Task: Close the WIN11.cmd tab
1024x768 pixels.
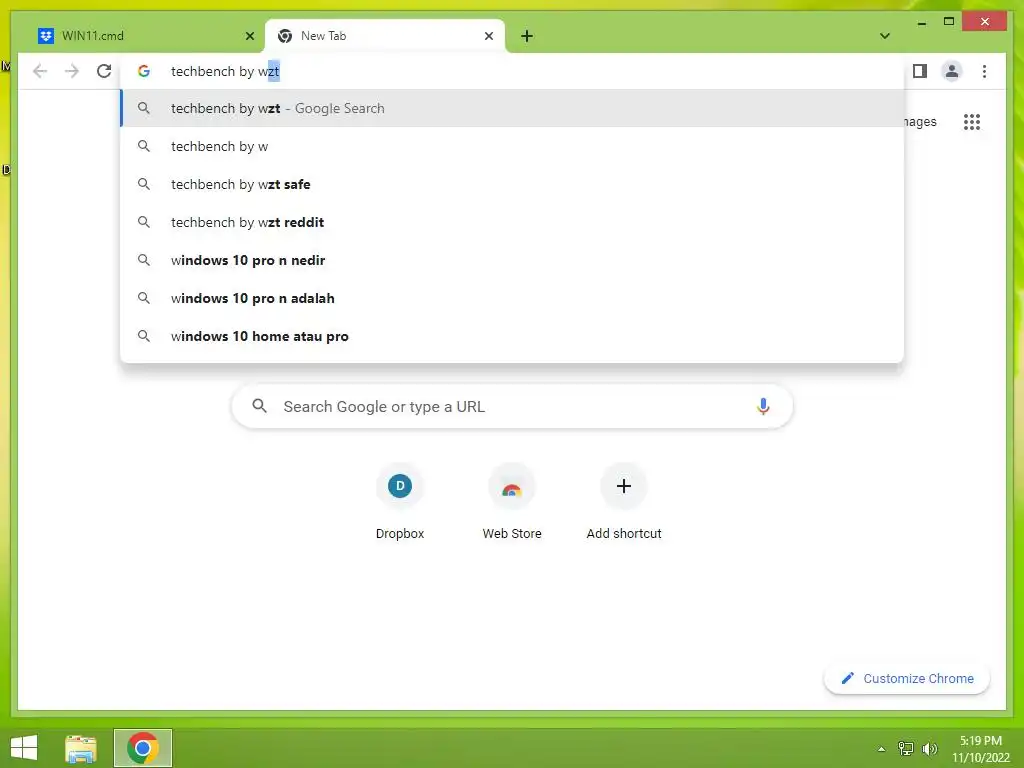Action: point(249,36)
